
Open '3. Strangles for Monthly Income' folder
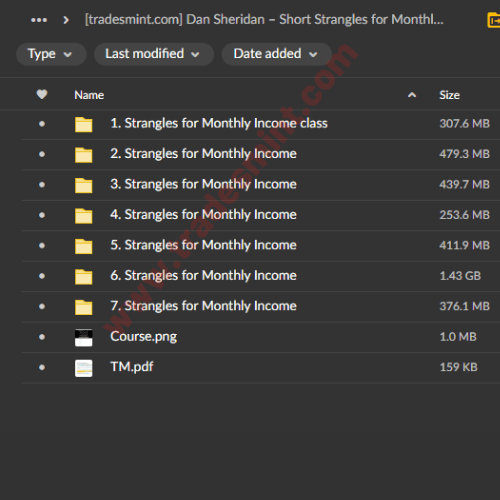[x=203, y=184]
